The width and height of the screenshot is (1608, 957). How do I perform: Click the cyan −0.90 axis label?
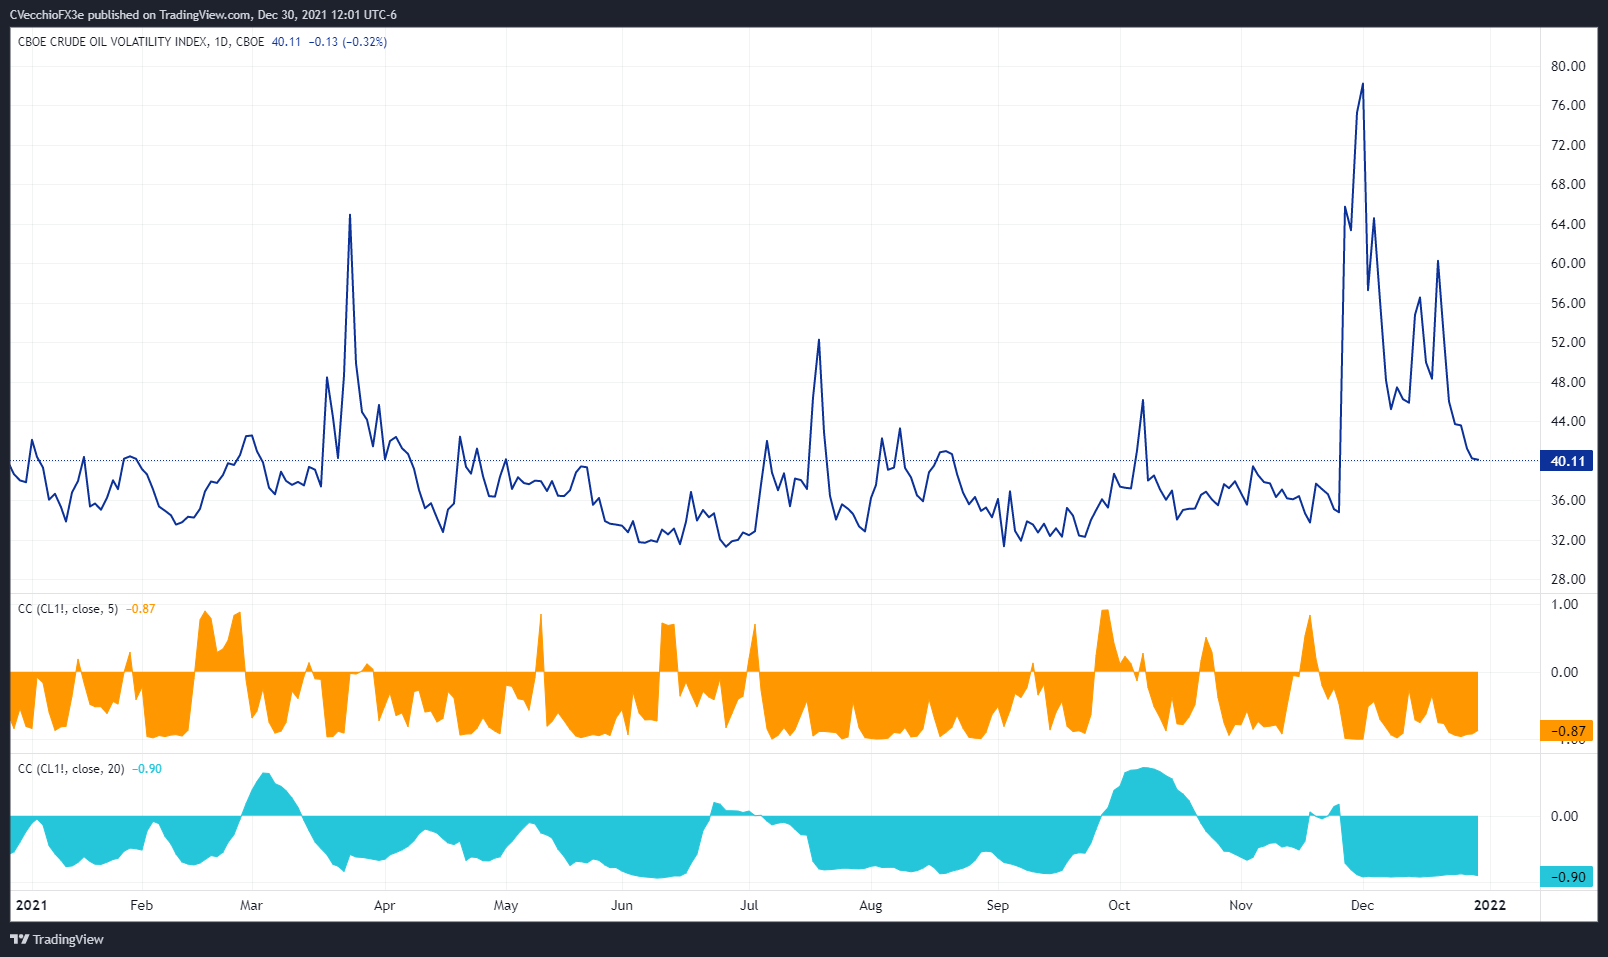click(x=1567, y=877)
